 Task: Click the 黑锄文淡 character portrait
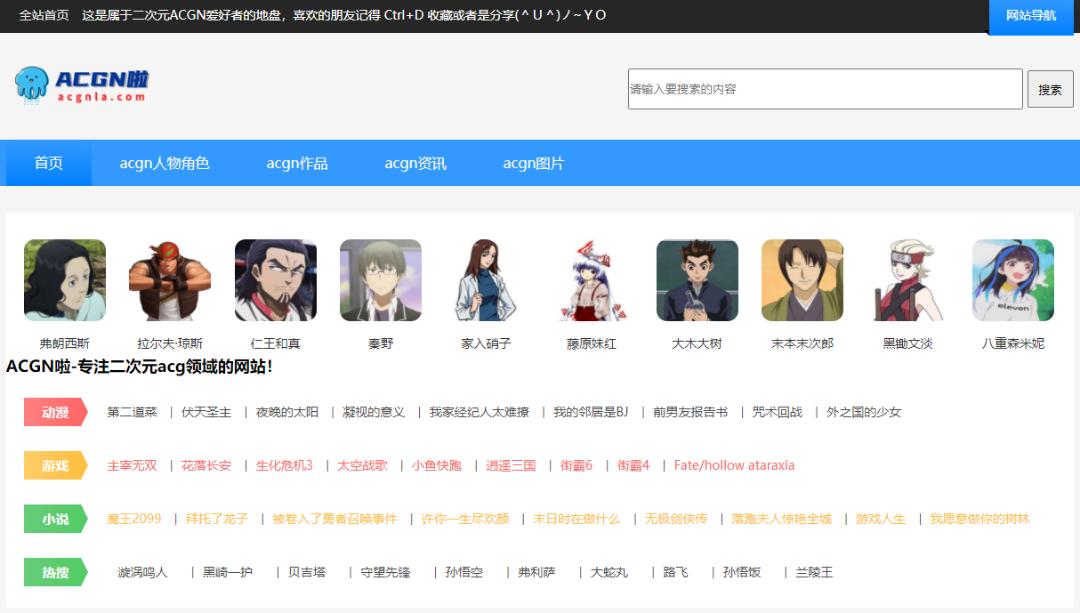908,280
